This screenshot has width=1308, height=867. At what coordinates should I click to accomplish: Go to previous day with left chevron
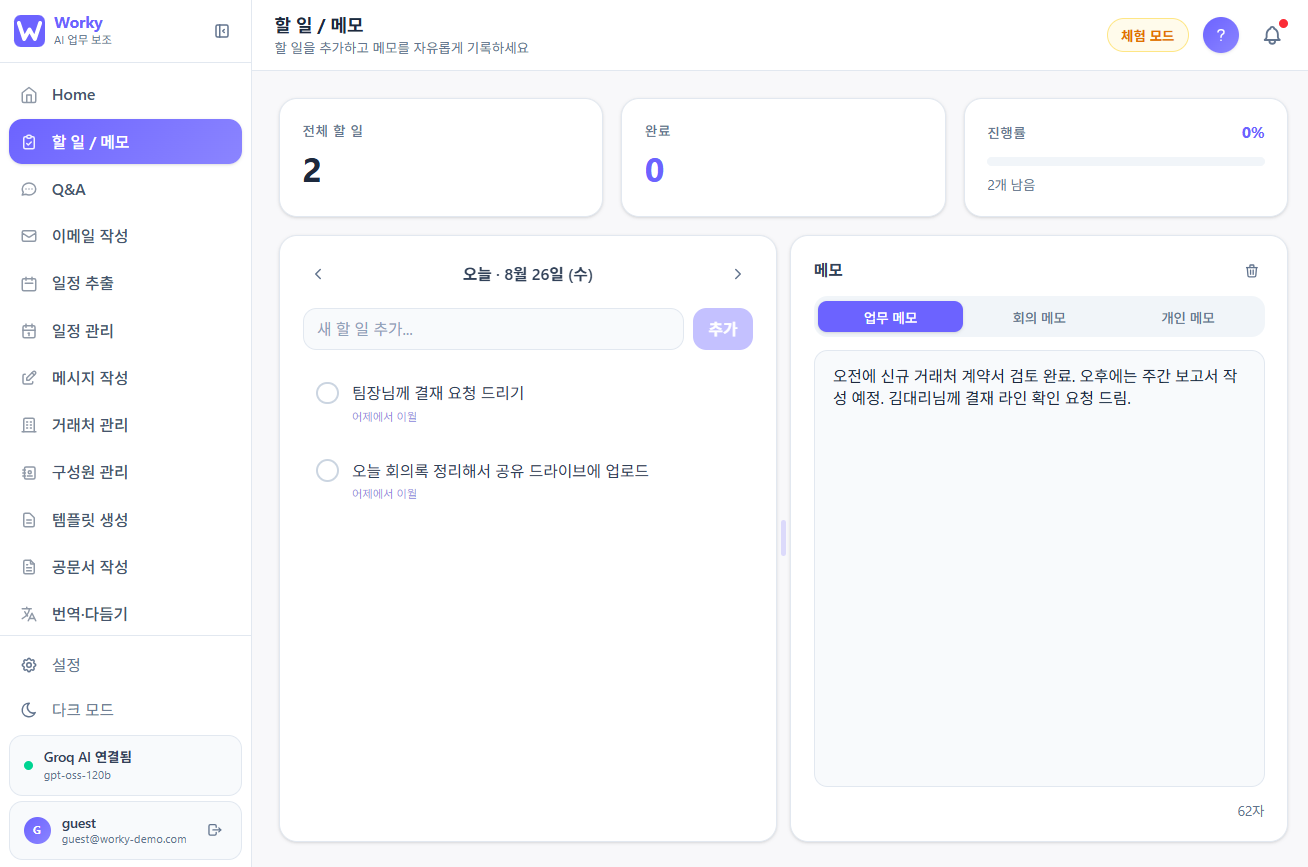click(x=318, y=274)
